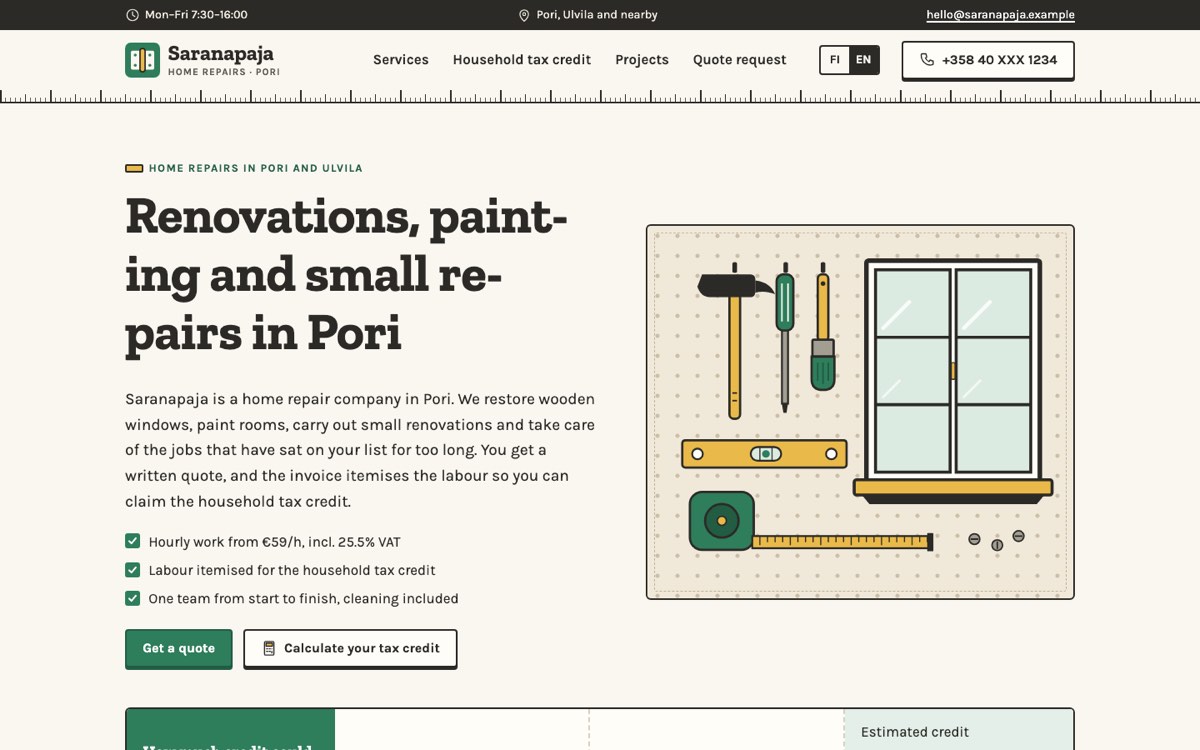
Task: Open the Services menu item
Action: pyautogui.click(x=401, y=60)
